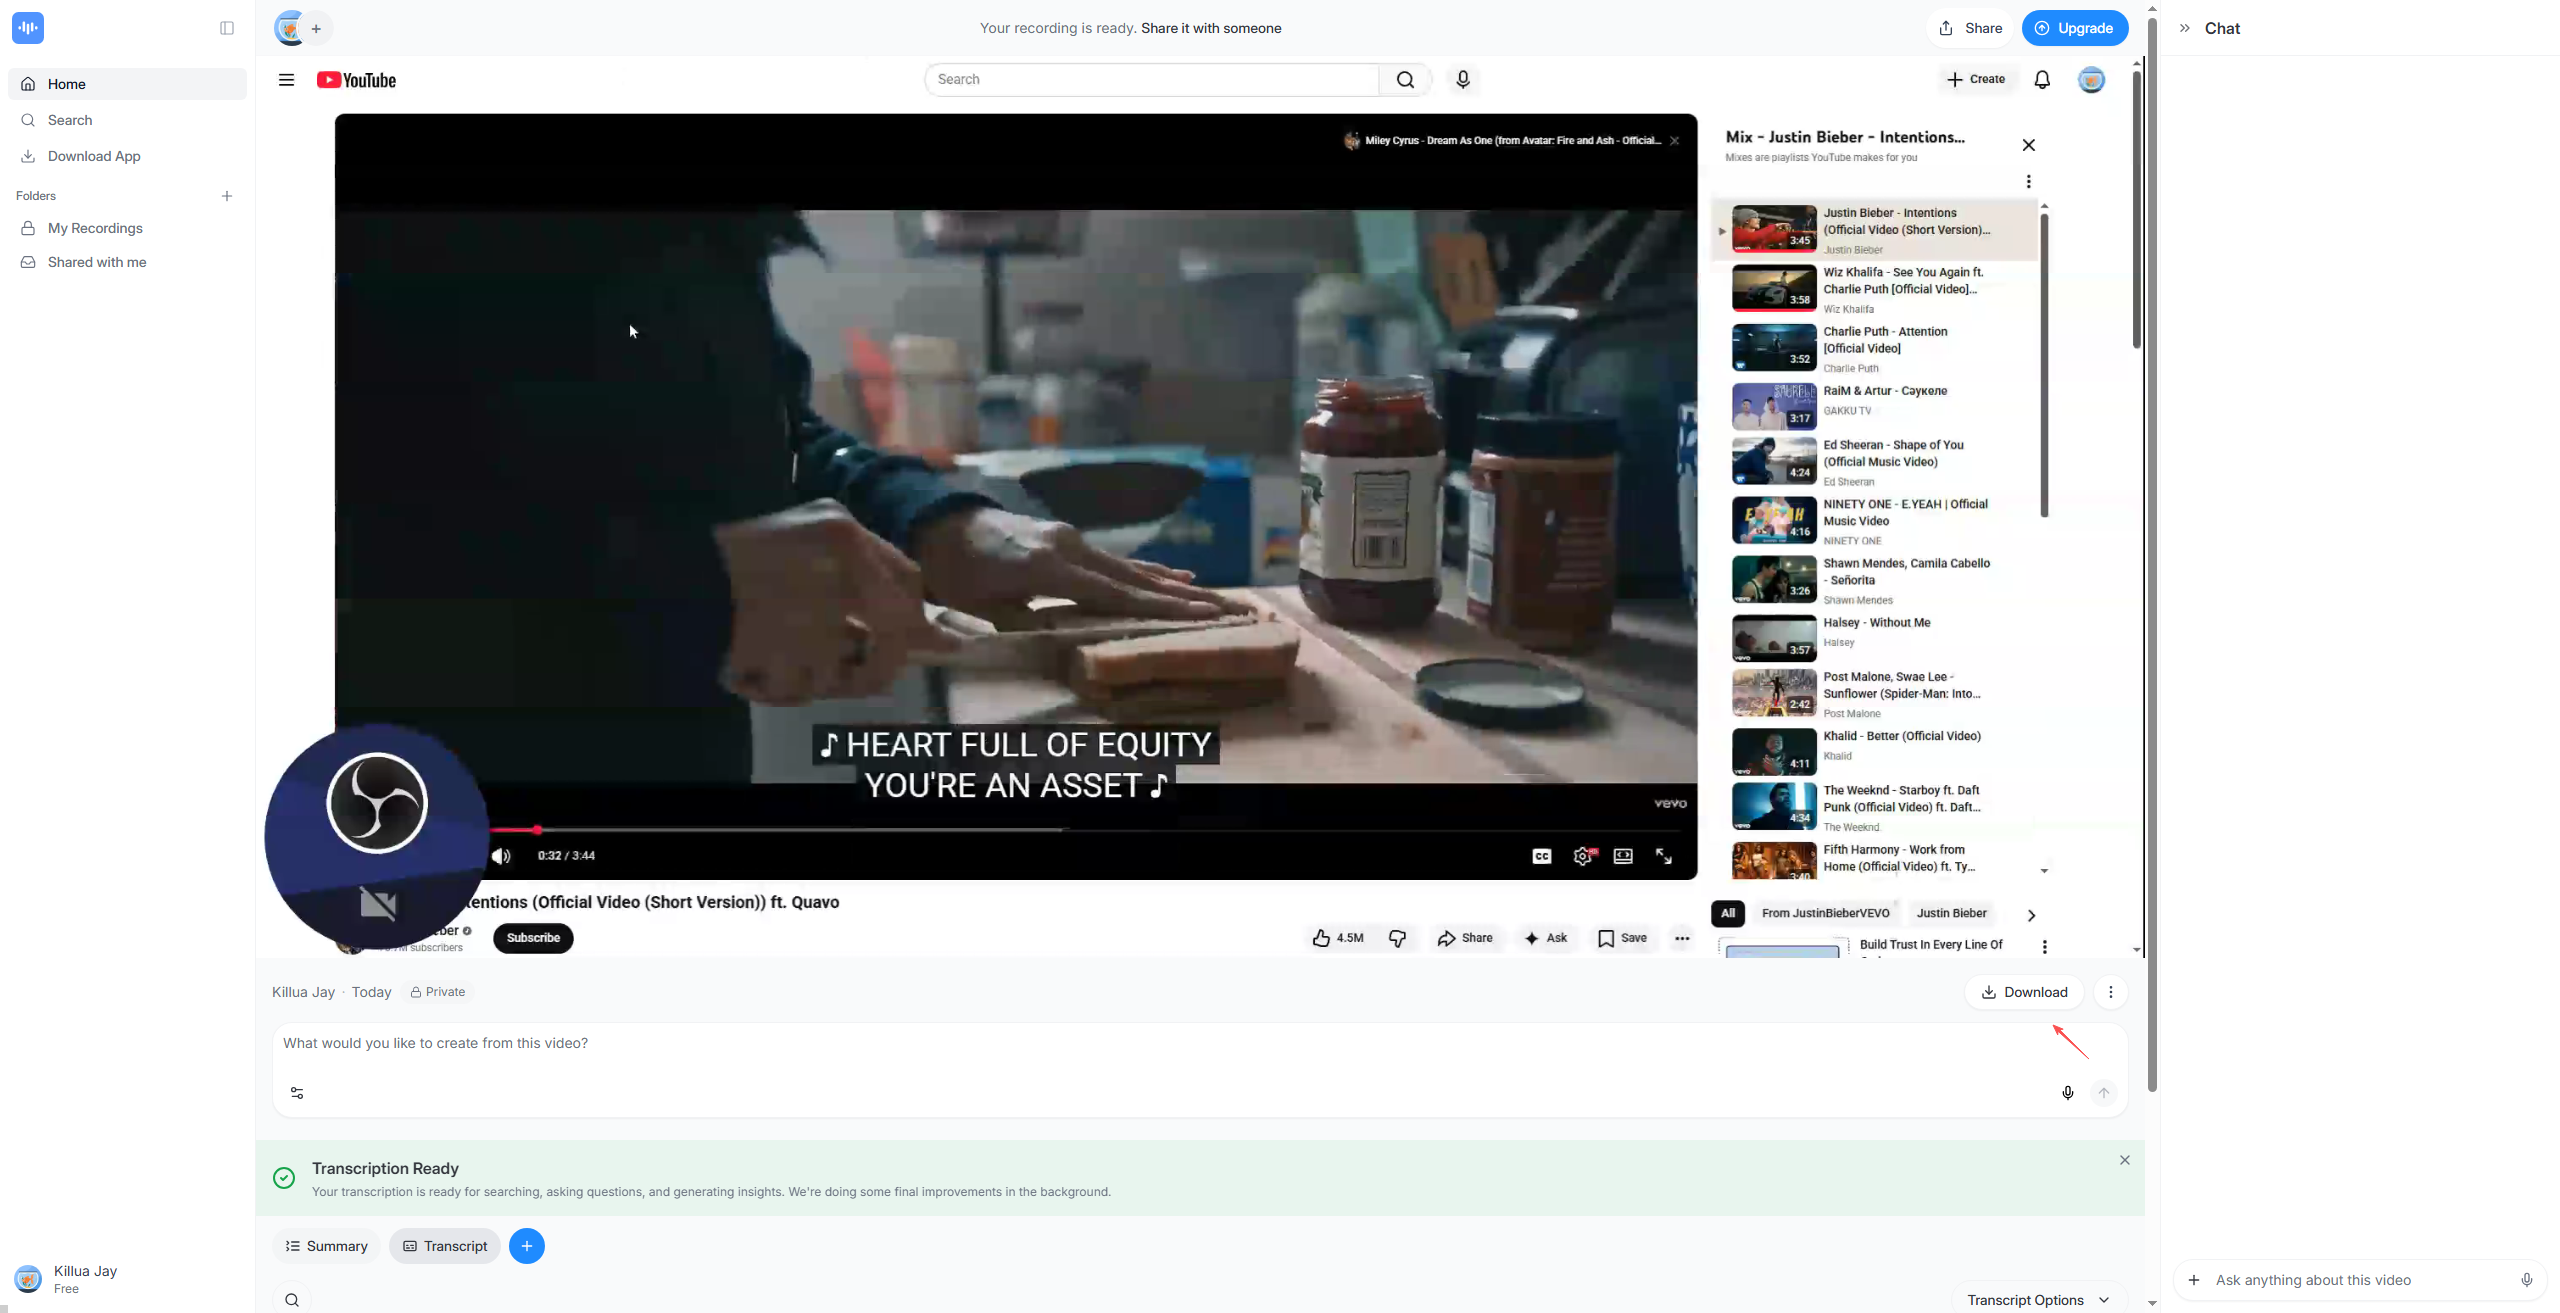Add new folder with plus icon
The height and width of the screenshot is (1313, 2560).
tap(227, 196)
